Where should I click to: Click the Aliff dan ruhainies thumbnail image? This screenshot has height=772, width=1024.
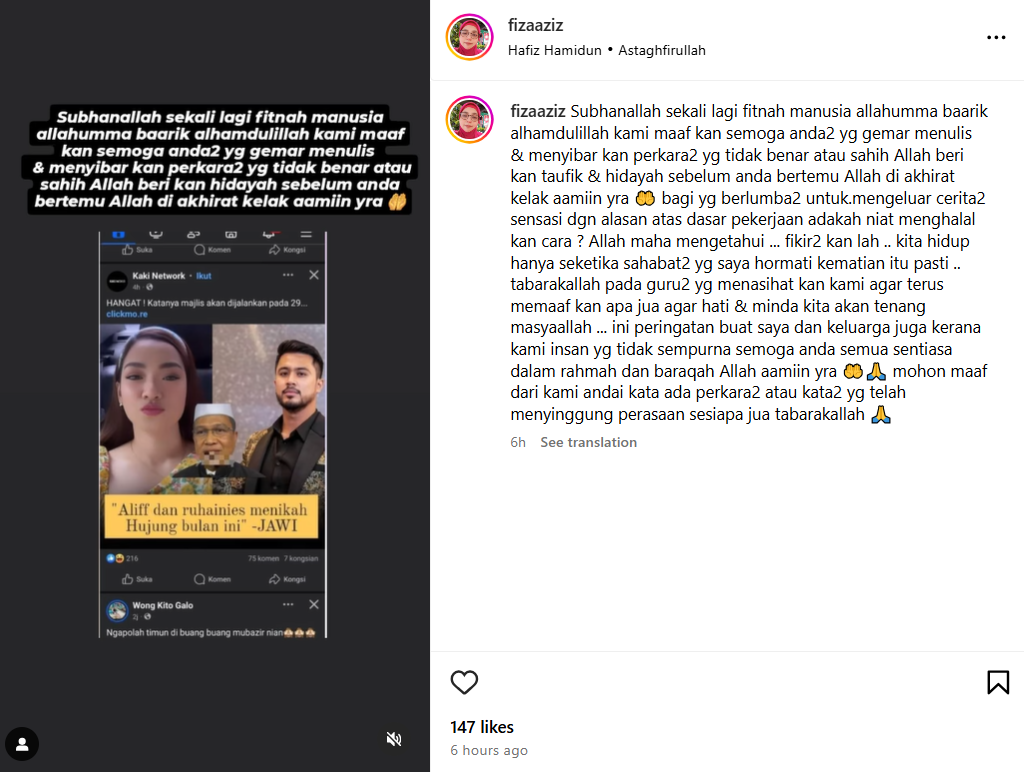click(212, 432)
